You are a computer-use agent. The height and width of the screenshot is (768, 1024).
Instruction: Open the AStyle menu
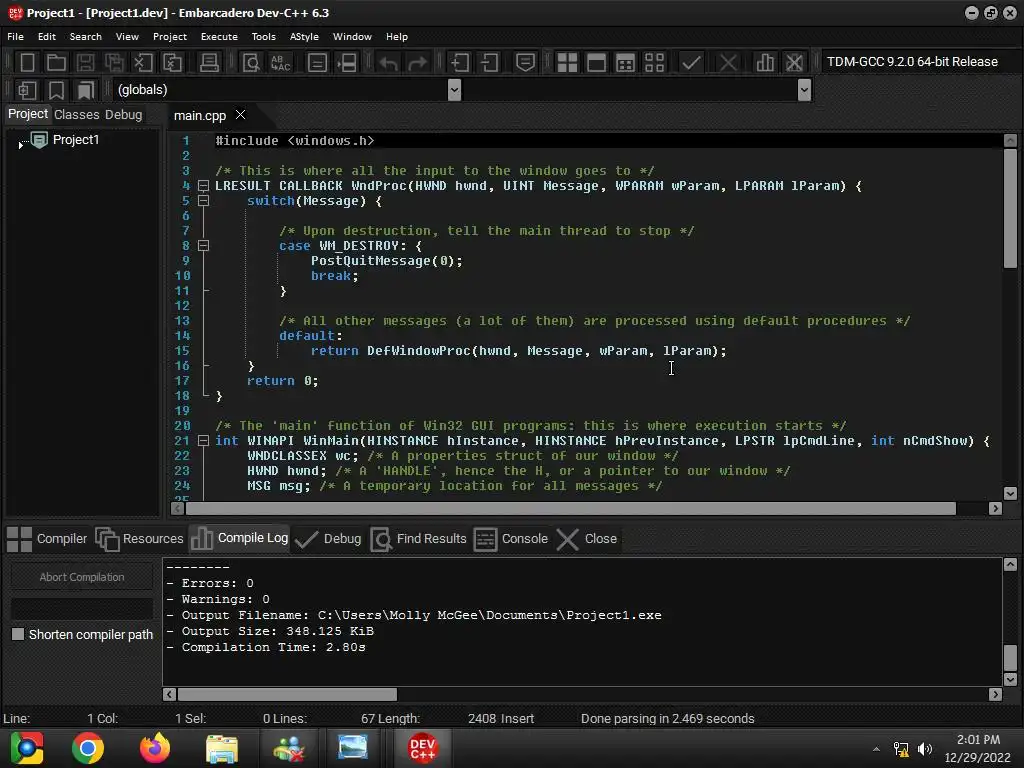coord(304,37)
